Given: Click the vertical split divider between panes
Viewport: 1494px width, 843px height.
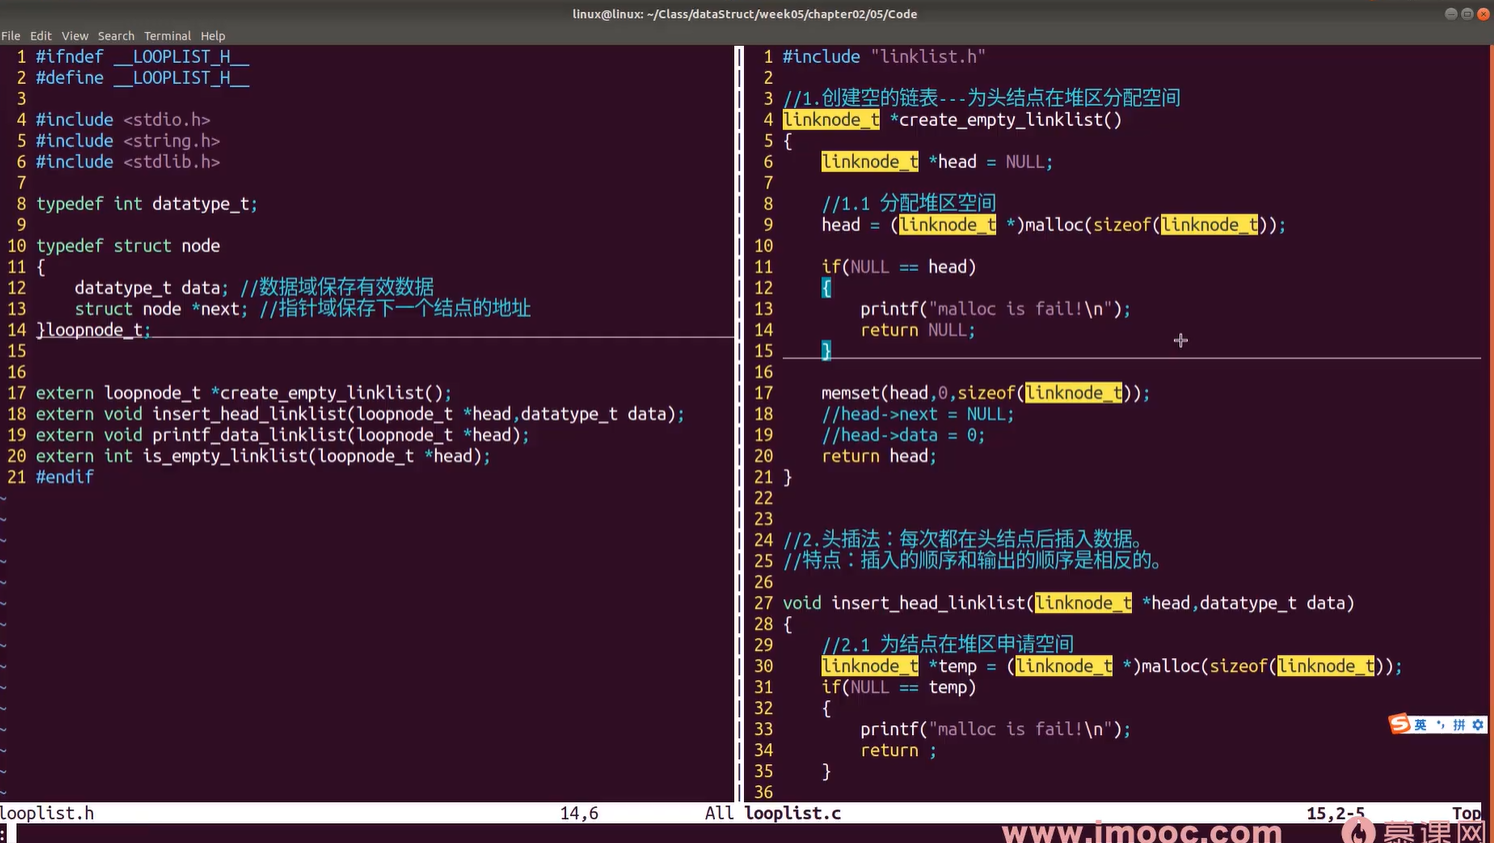Looking at the screenshot, I should point(740,420).
